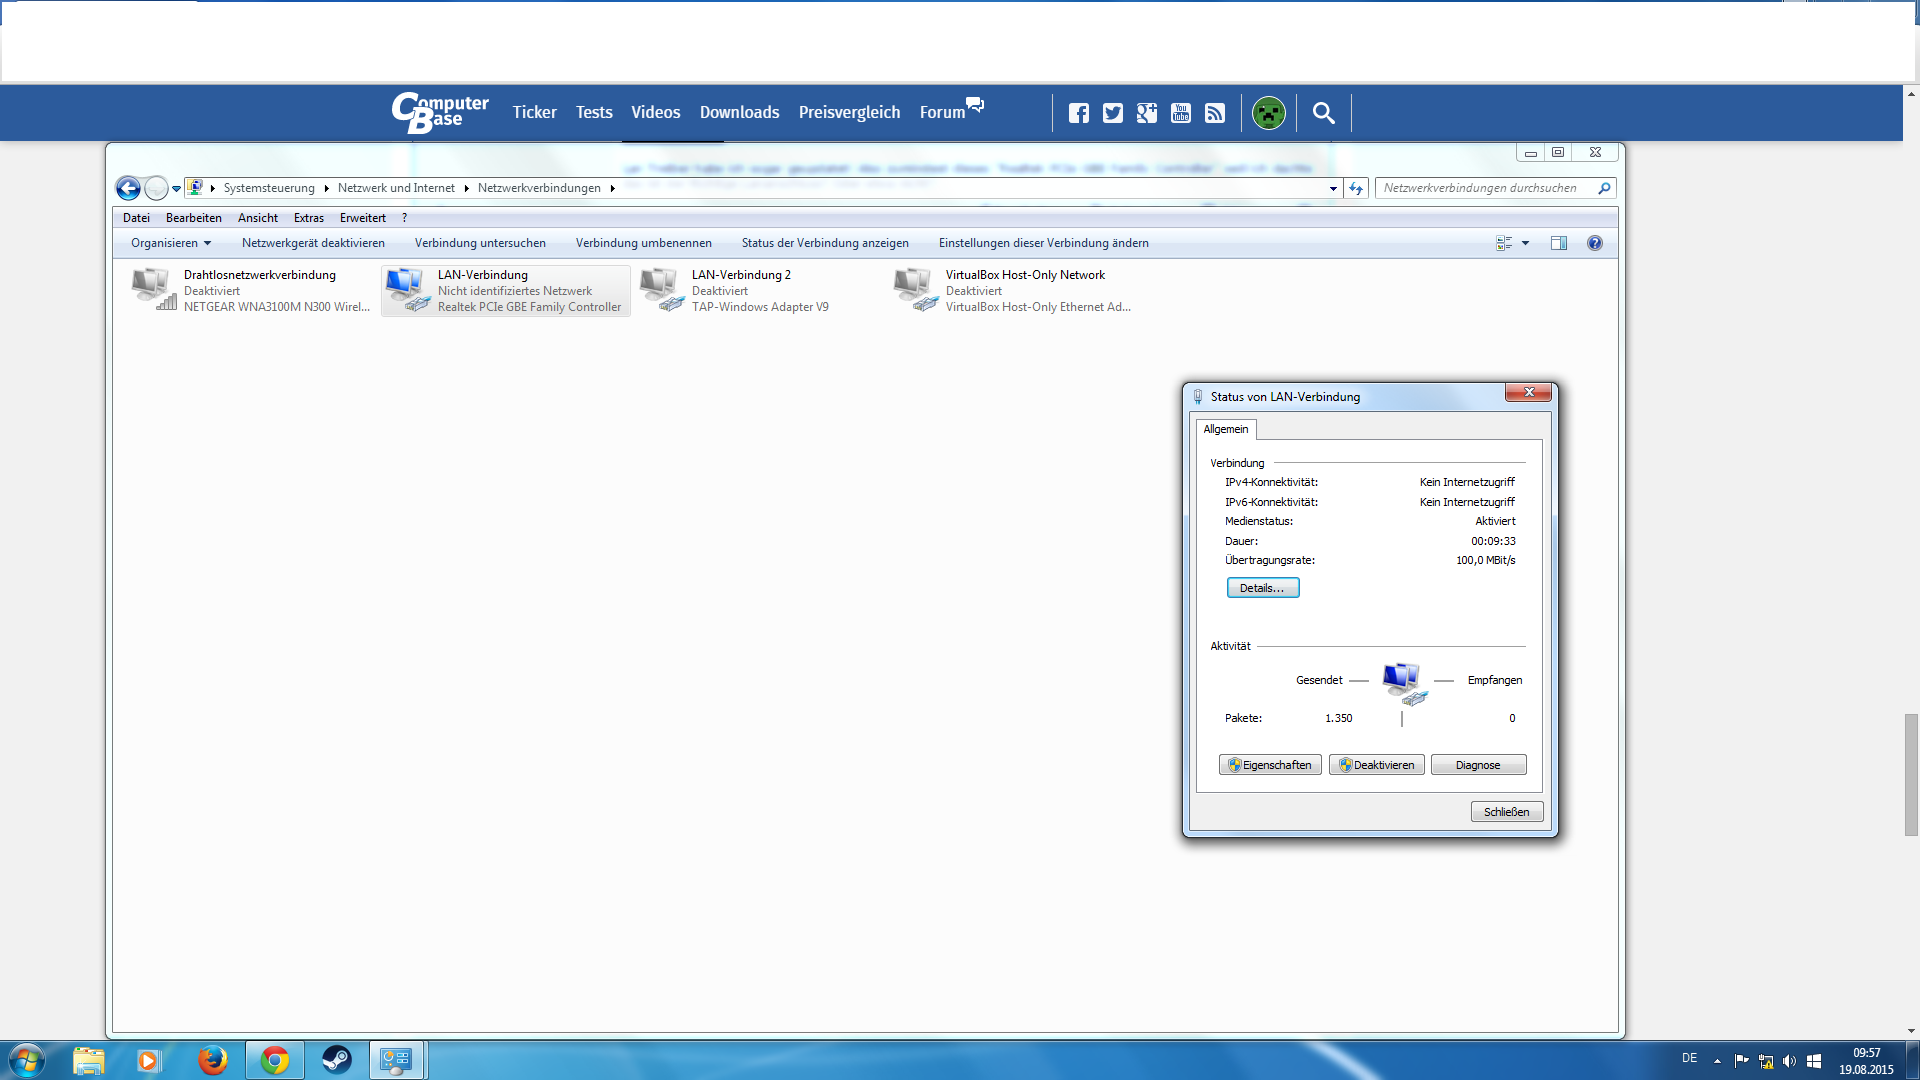This screenshot has height=1080, width=1920.
Task: Open the view options dropdown arrow
Action: click(x=1525, y=243)
